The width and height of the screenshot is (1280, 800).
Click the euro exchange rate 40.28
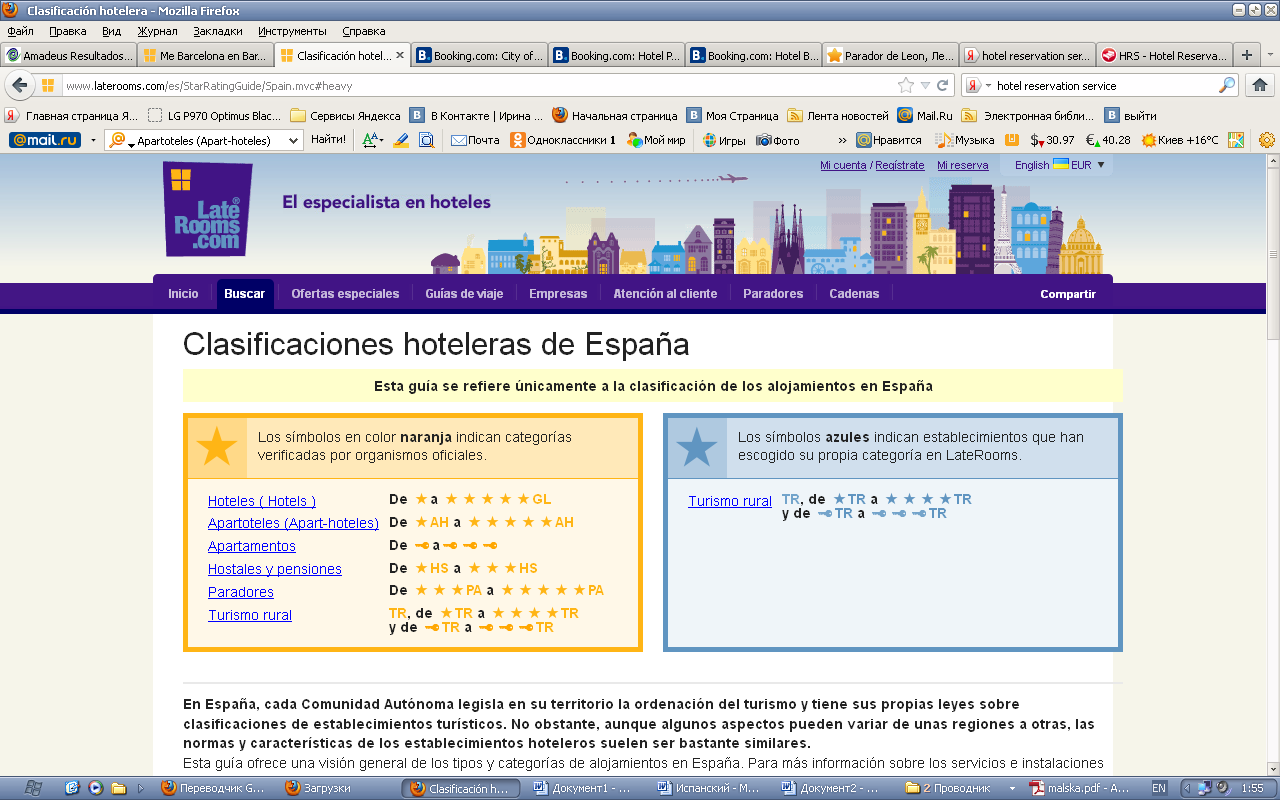point(1108,140)
